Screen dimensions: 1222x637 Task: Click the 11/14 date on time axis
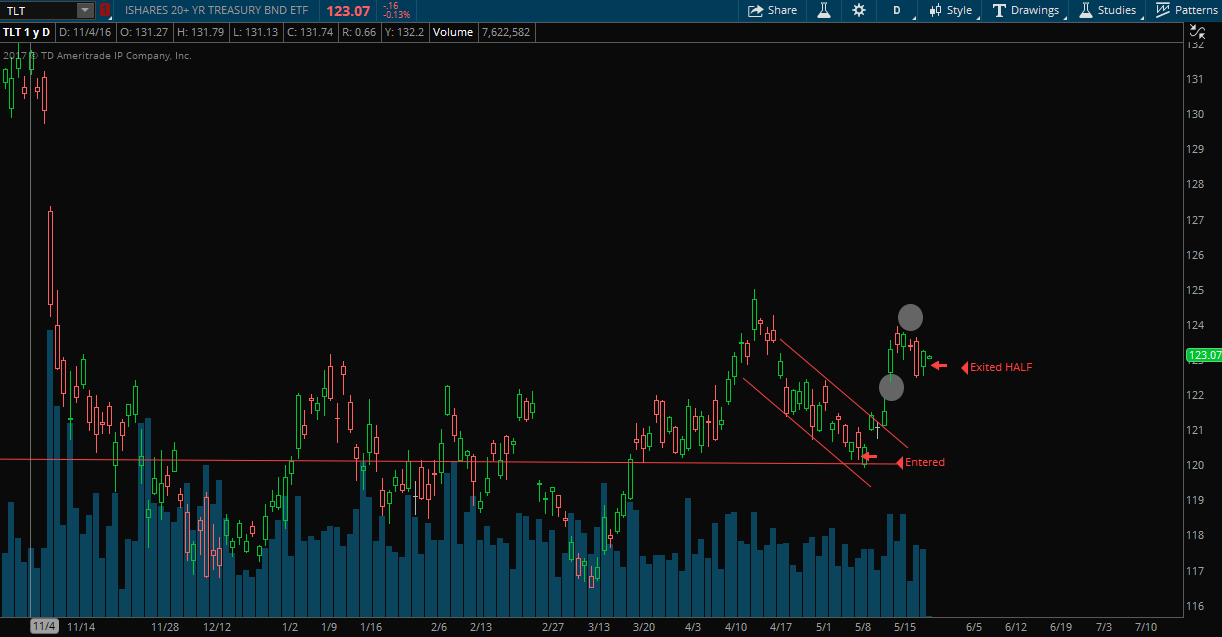tap(81, 627)
